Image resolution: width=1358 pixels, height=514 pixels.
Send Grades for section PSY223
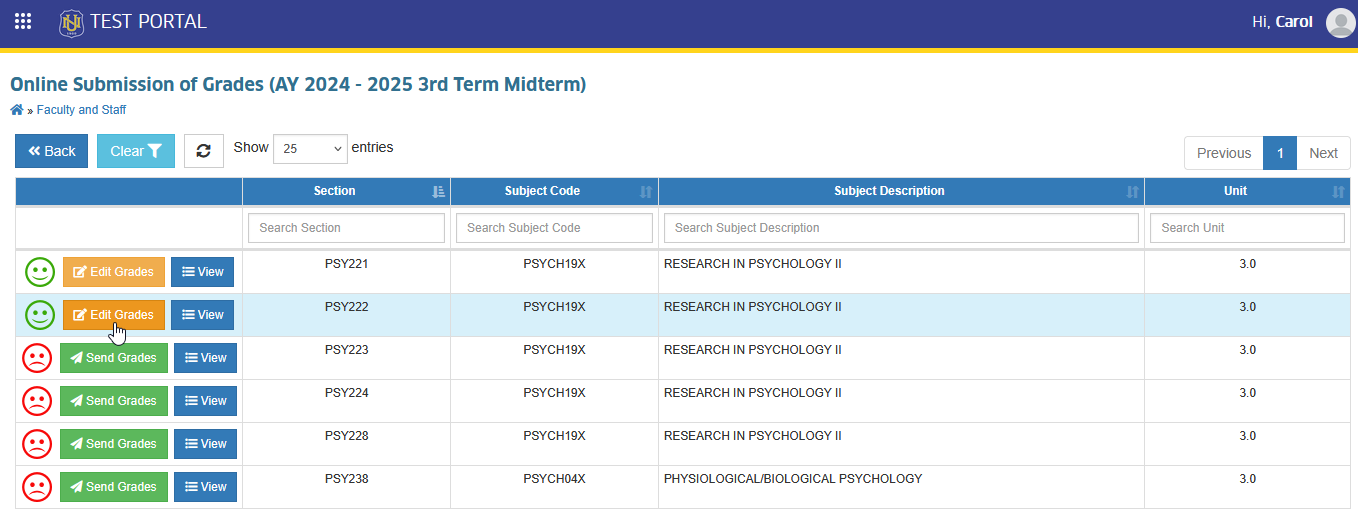[x=114, y=358]
